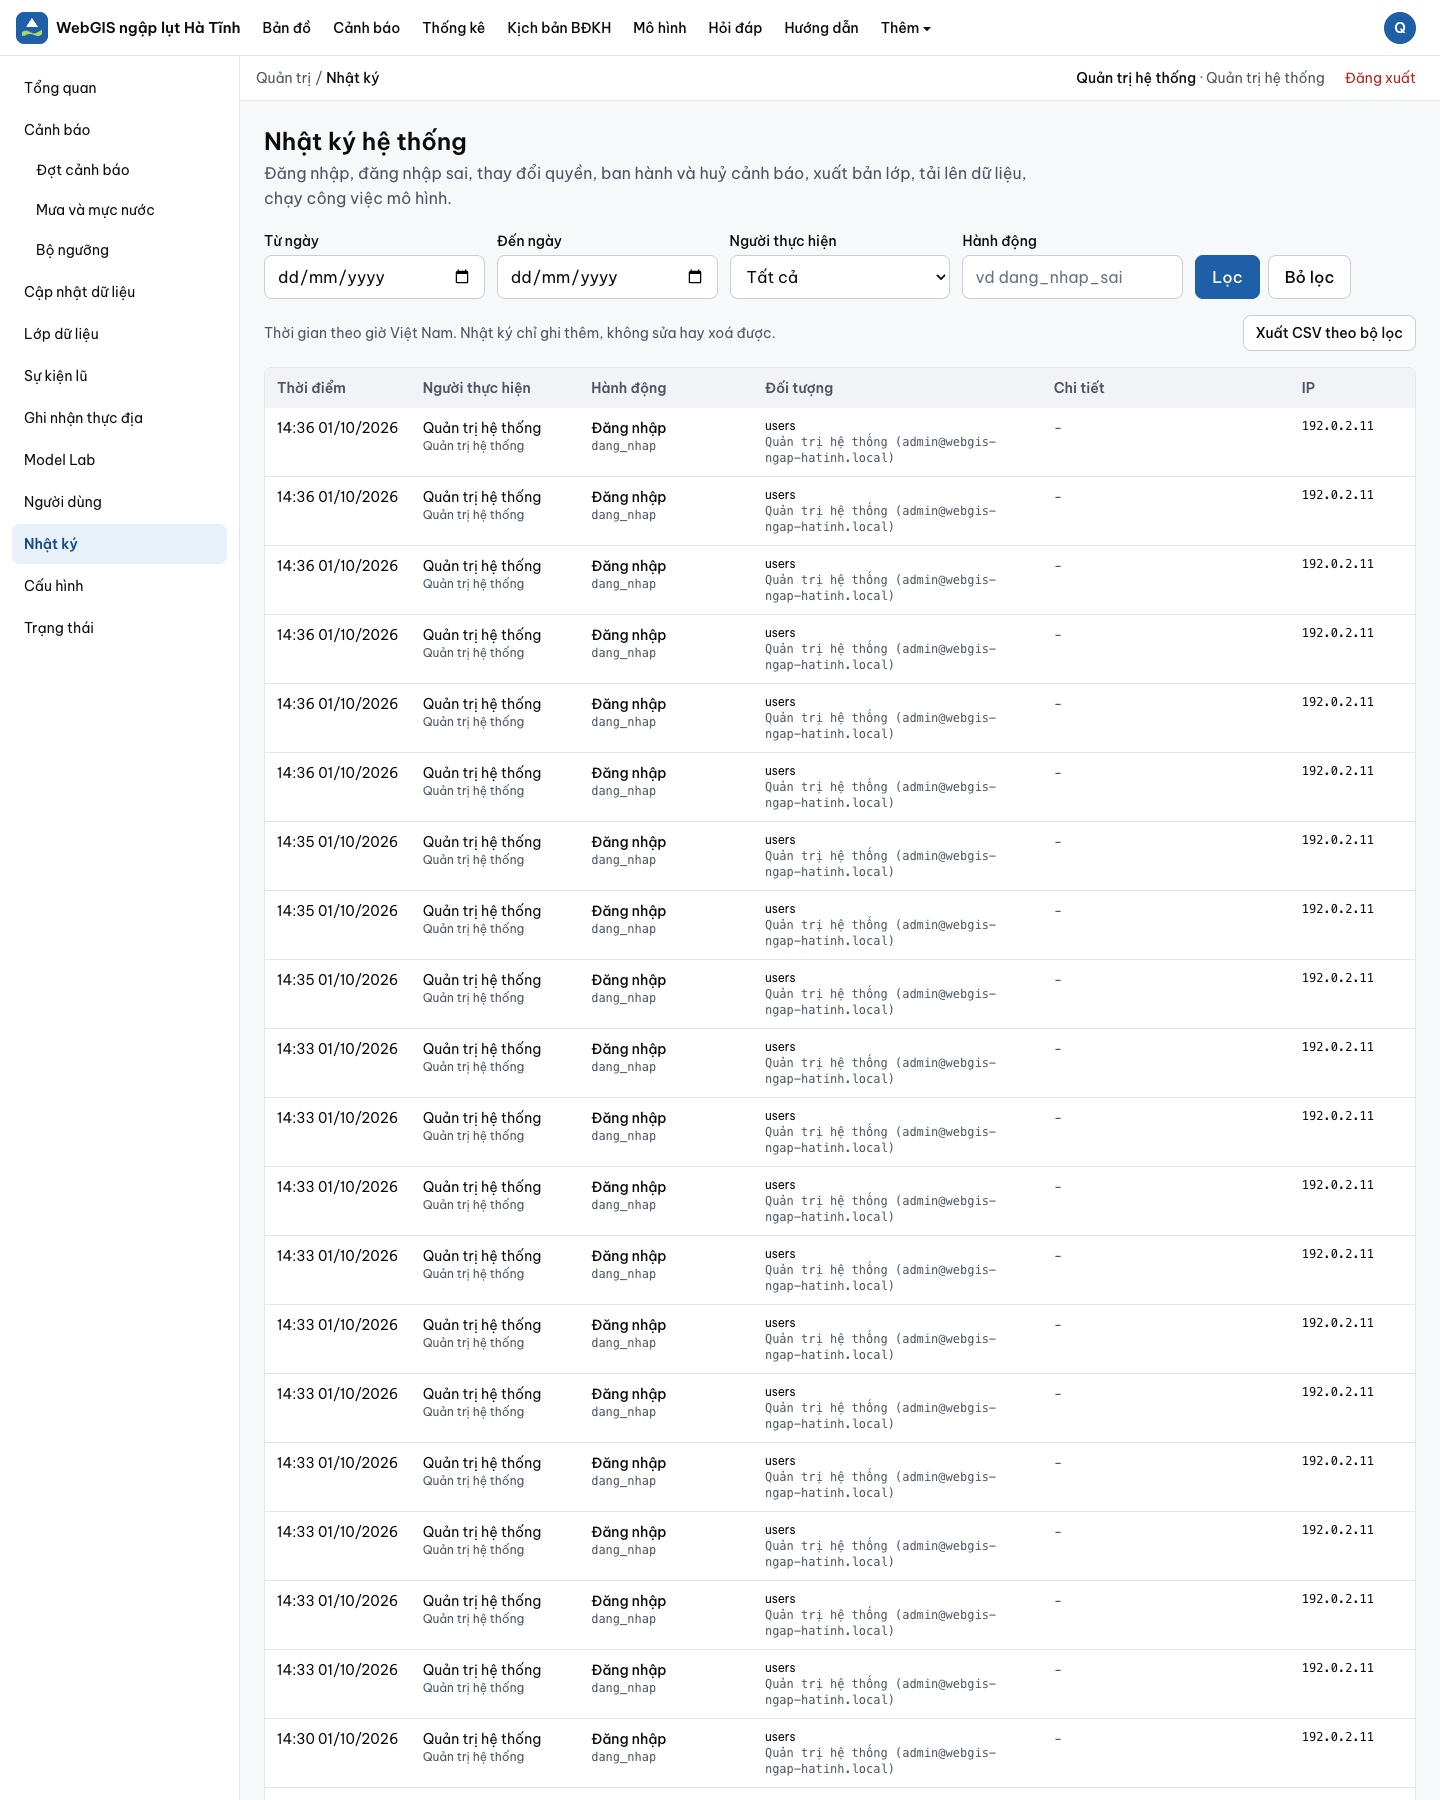Screen dimensions: 1440x1800
Task: Open Trạng thái in sidebar
Action: point(120,628)
